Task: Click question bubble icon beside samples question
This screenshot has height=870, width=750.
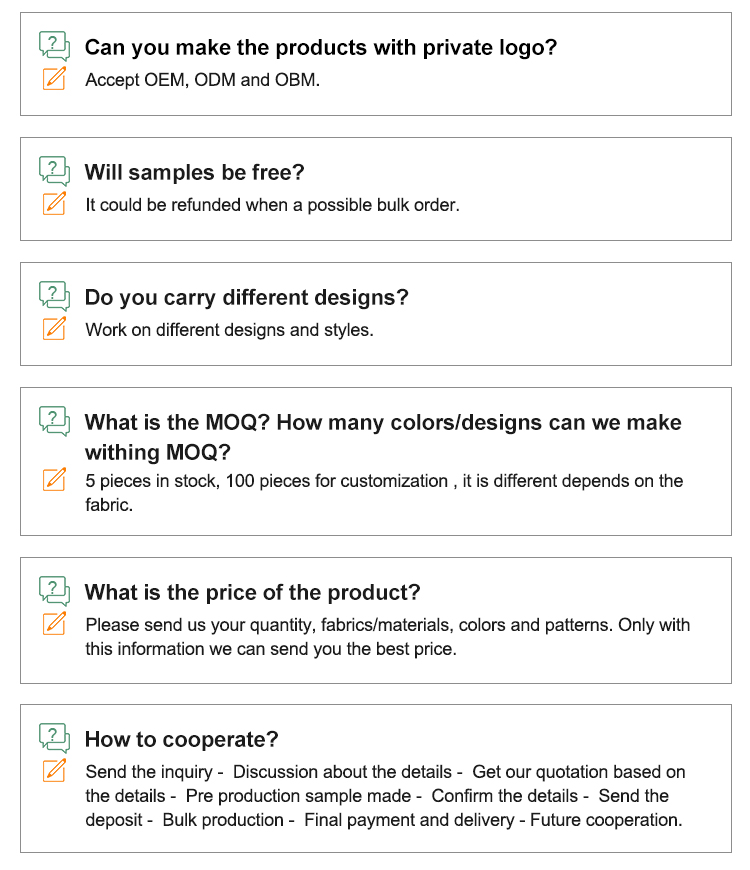Action: pyautogui.click(x=54, y=170)
